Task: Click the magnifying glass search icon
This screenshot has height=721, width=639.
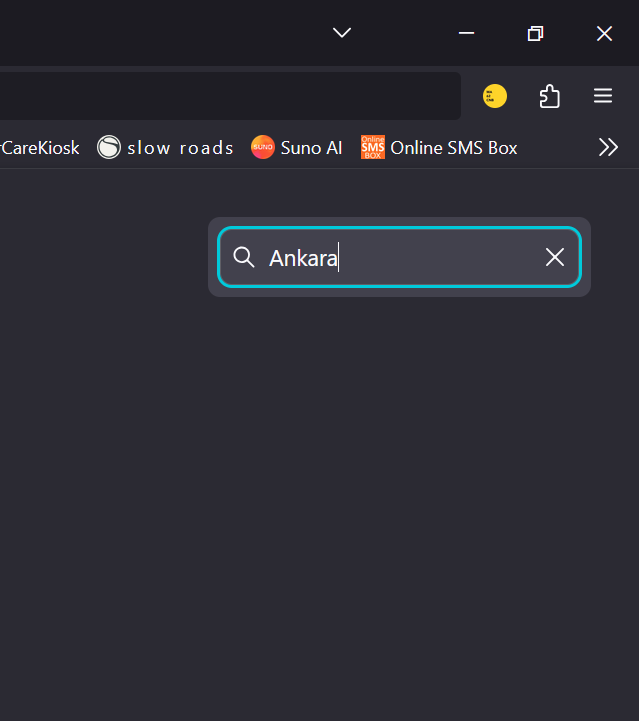Action: pyautogui.click(x=244, y=257)
